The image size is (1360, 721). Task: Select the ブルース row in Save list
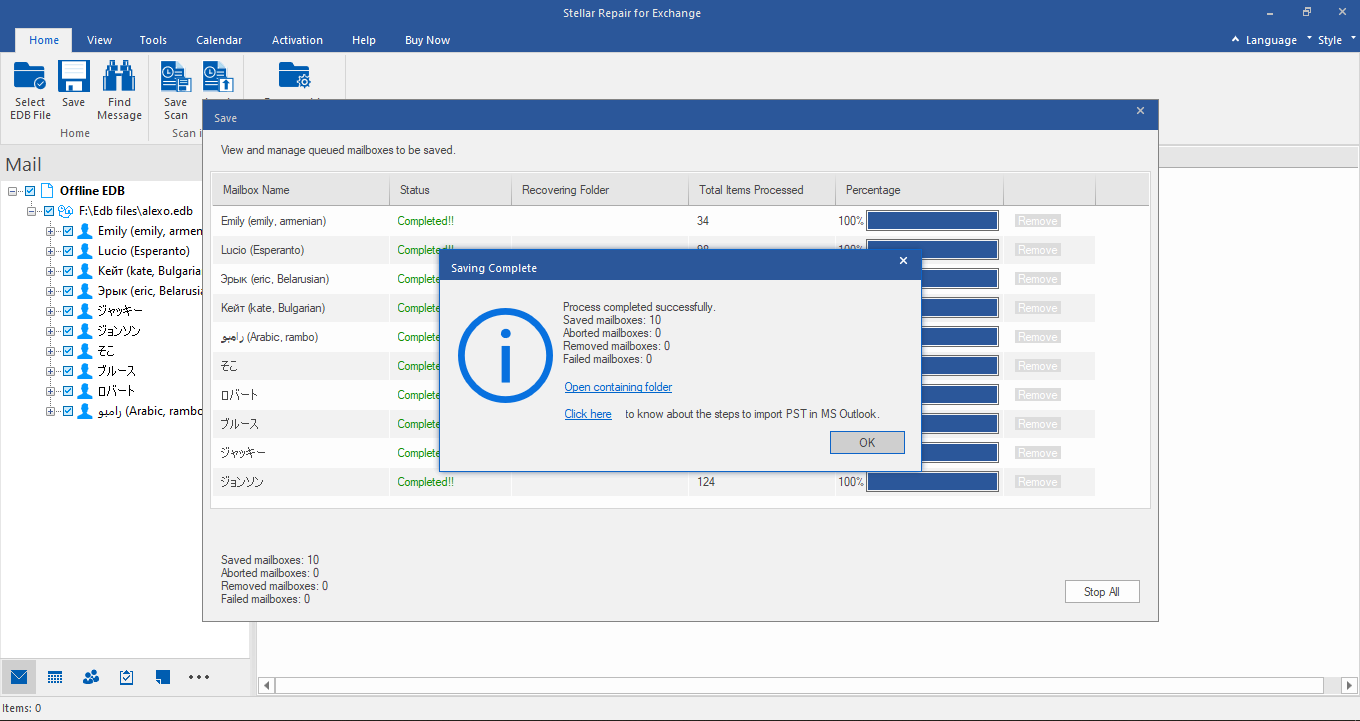pyautogui.click(x=653, y=424)
